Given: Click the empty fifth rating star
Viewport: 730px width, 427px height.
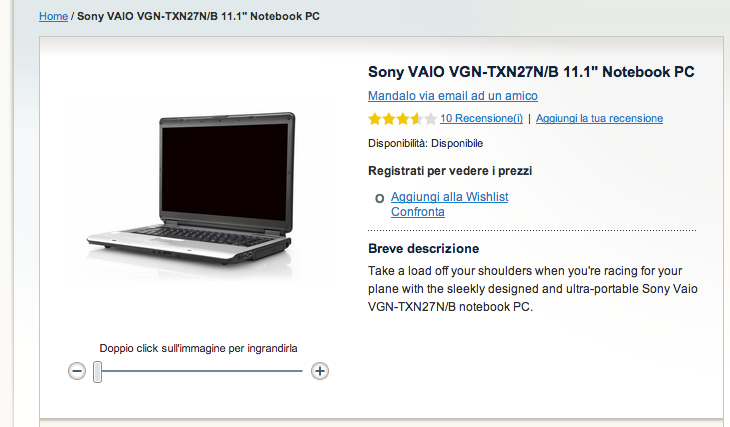Looking at the screenshot, I should click(431, 119).
